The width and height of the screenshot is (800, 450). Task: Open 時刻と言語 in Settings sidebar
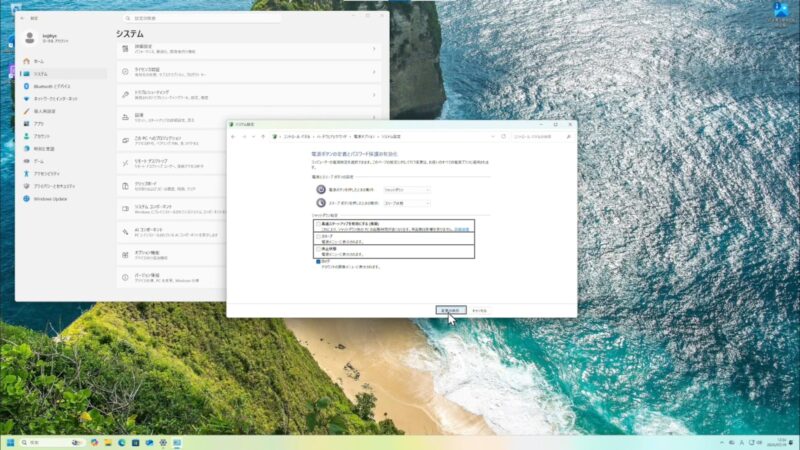click(63, 148)
